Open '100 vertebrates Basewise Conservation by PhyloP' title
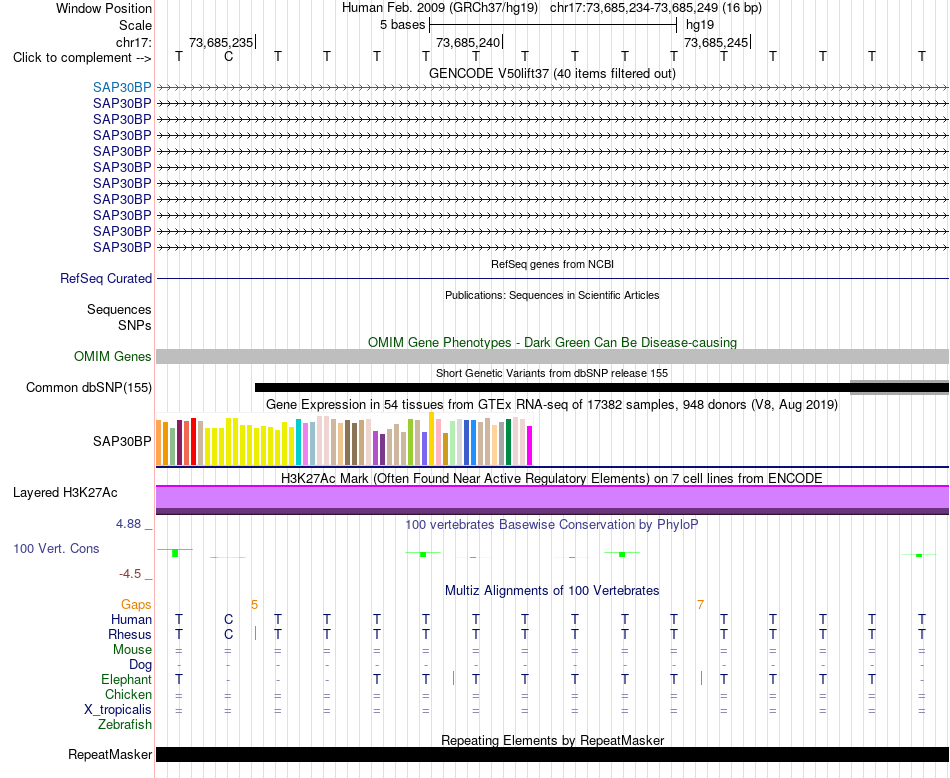The height and width of the screenshot is (778, 950). click(x=552, y=525)
